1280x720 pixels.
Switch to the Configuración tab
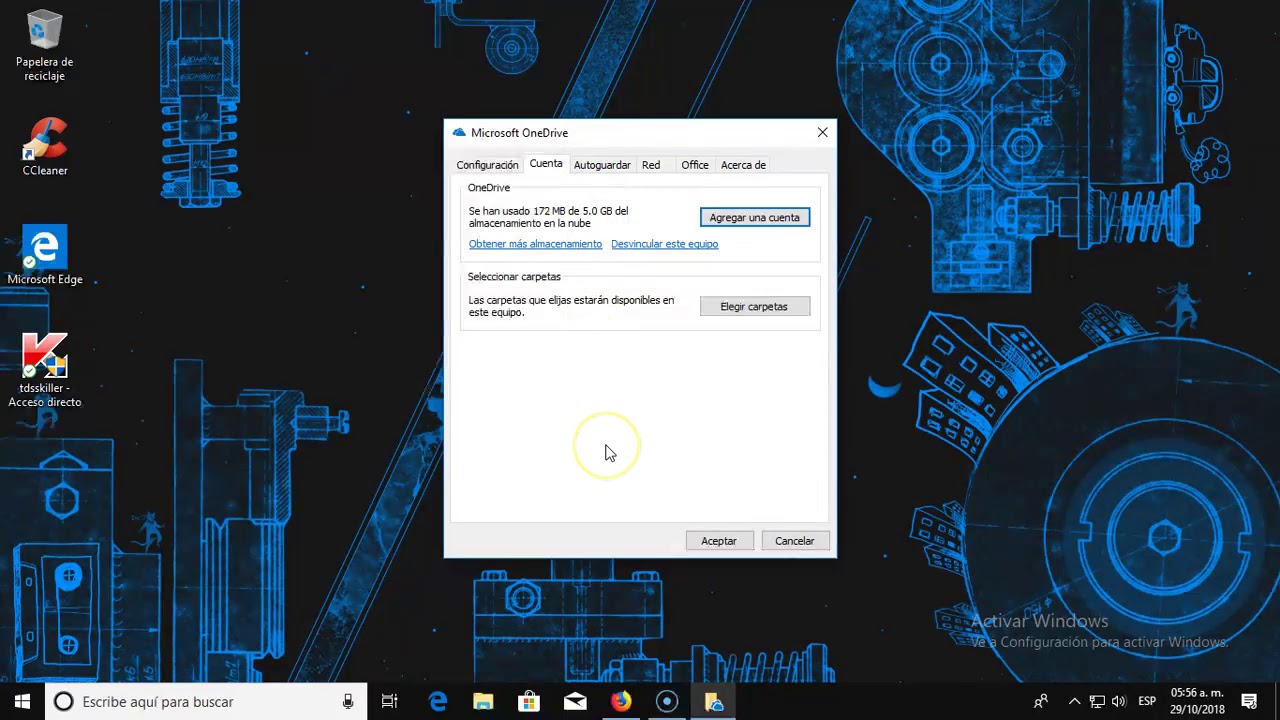[x=487, y=165]
